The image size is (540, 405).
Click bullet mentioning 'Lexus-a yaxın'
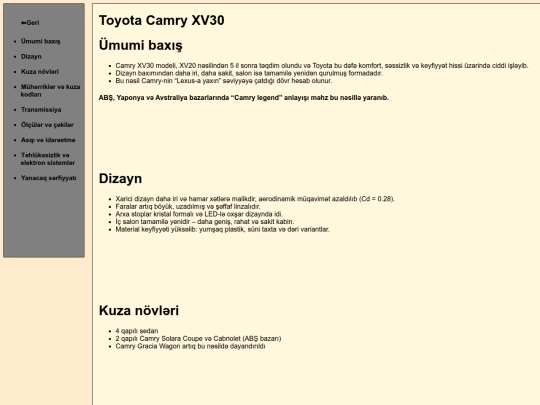(224, 81)
